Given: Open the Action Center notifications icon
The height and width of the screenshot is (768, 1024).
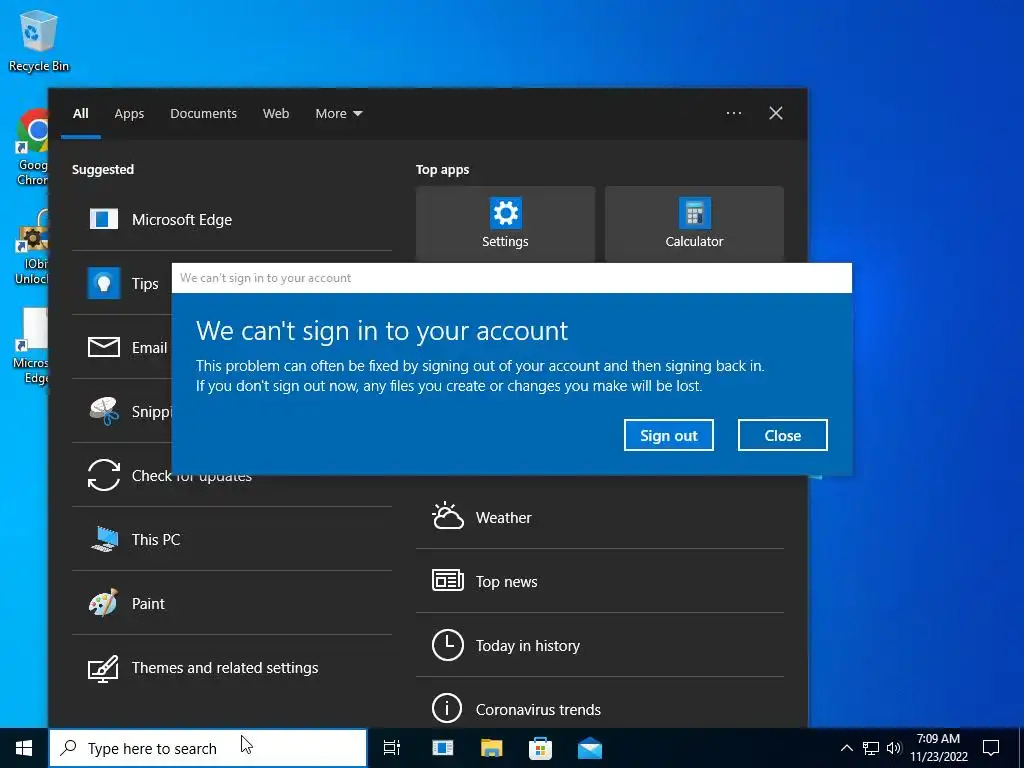Looking at the screenshot, I should [991, 748].
